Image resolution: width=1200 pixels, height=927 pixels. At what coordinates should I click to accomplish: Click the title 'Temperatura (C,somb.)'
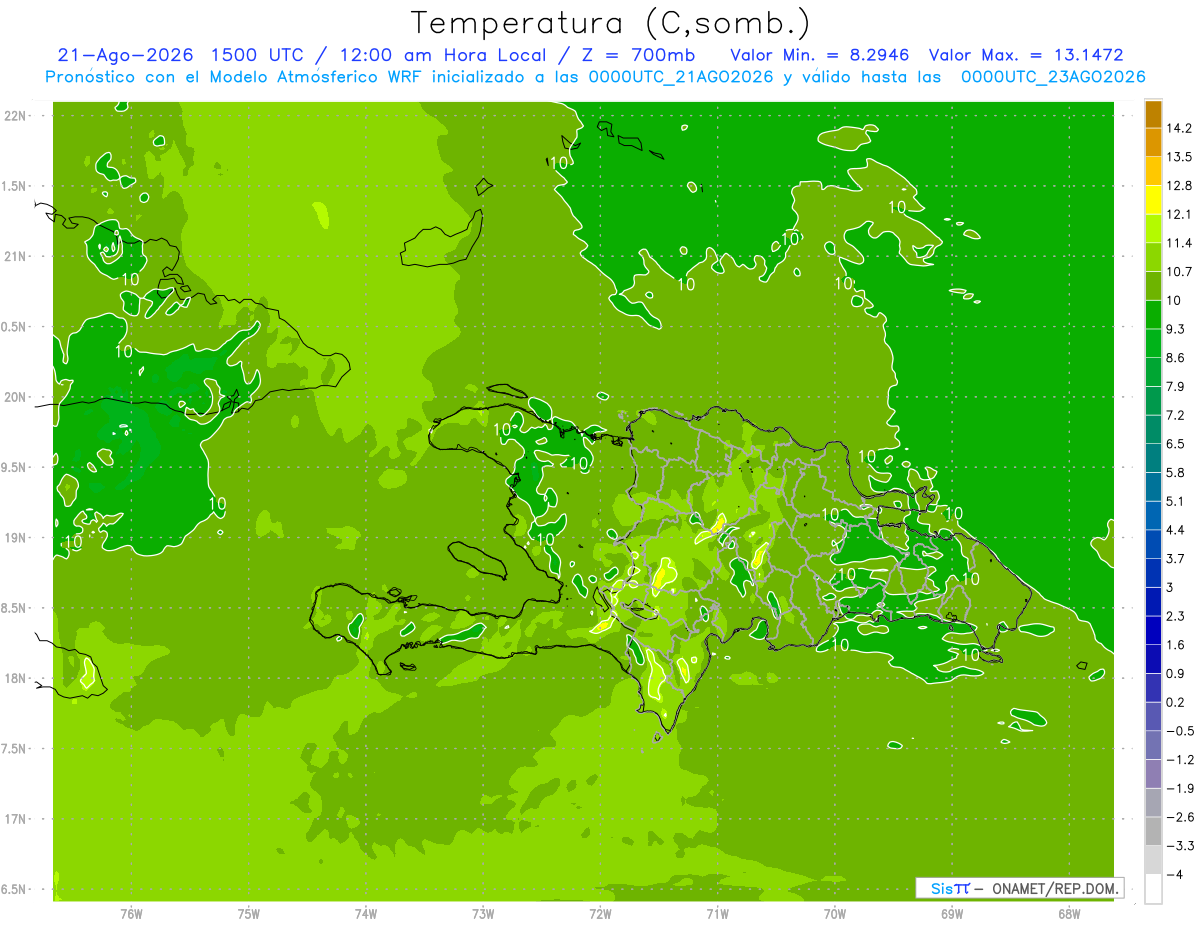611,23
